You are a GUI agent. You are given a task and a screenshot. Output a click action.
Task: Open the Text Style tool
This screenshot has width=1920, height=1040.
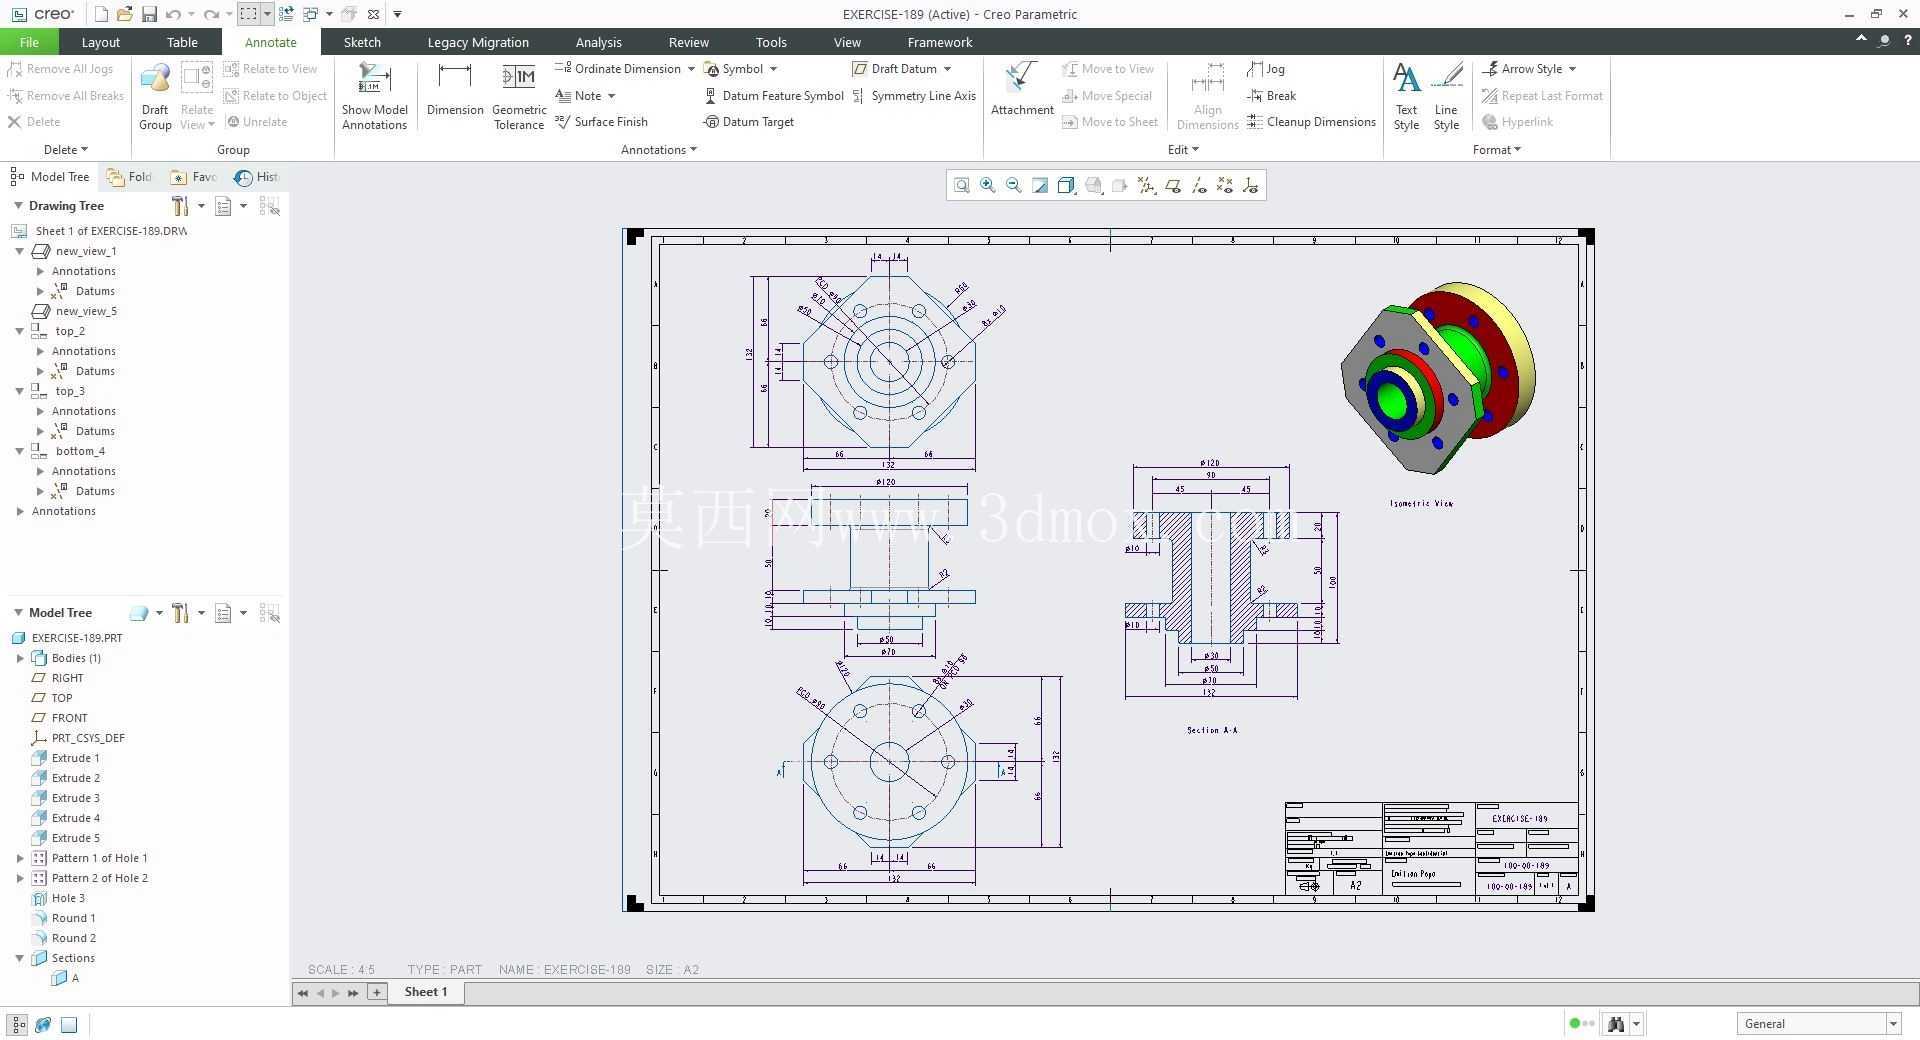pyautogui.click(x=1406, y=97)
